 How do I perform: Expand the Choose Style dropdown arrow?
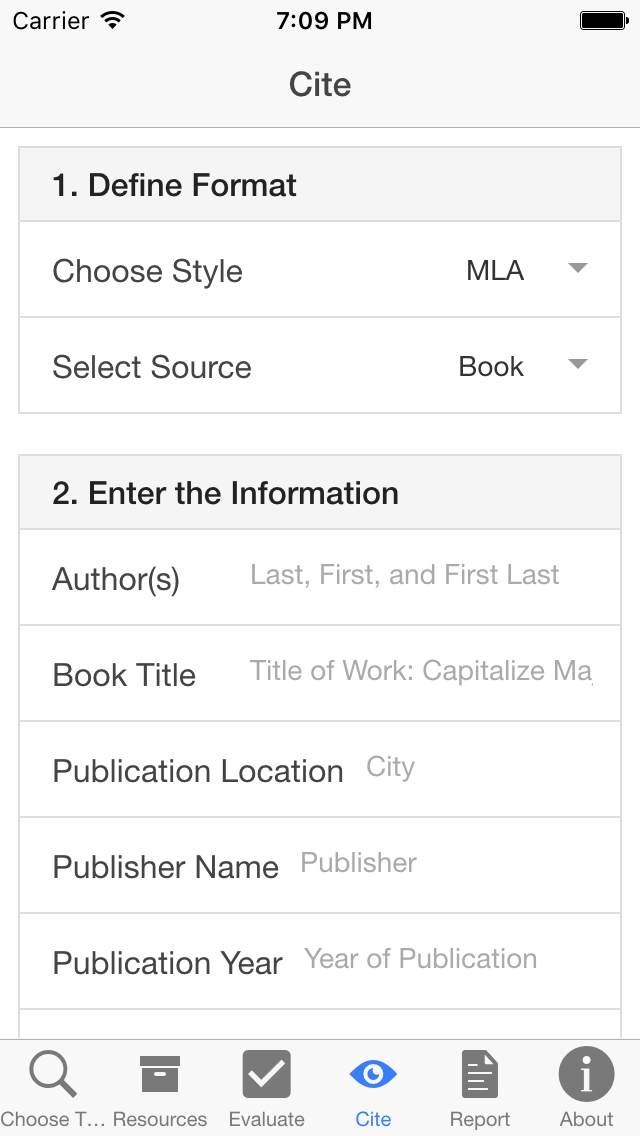pos(577,269)
